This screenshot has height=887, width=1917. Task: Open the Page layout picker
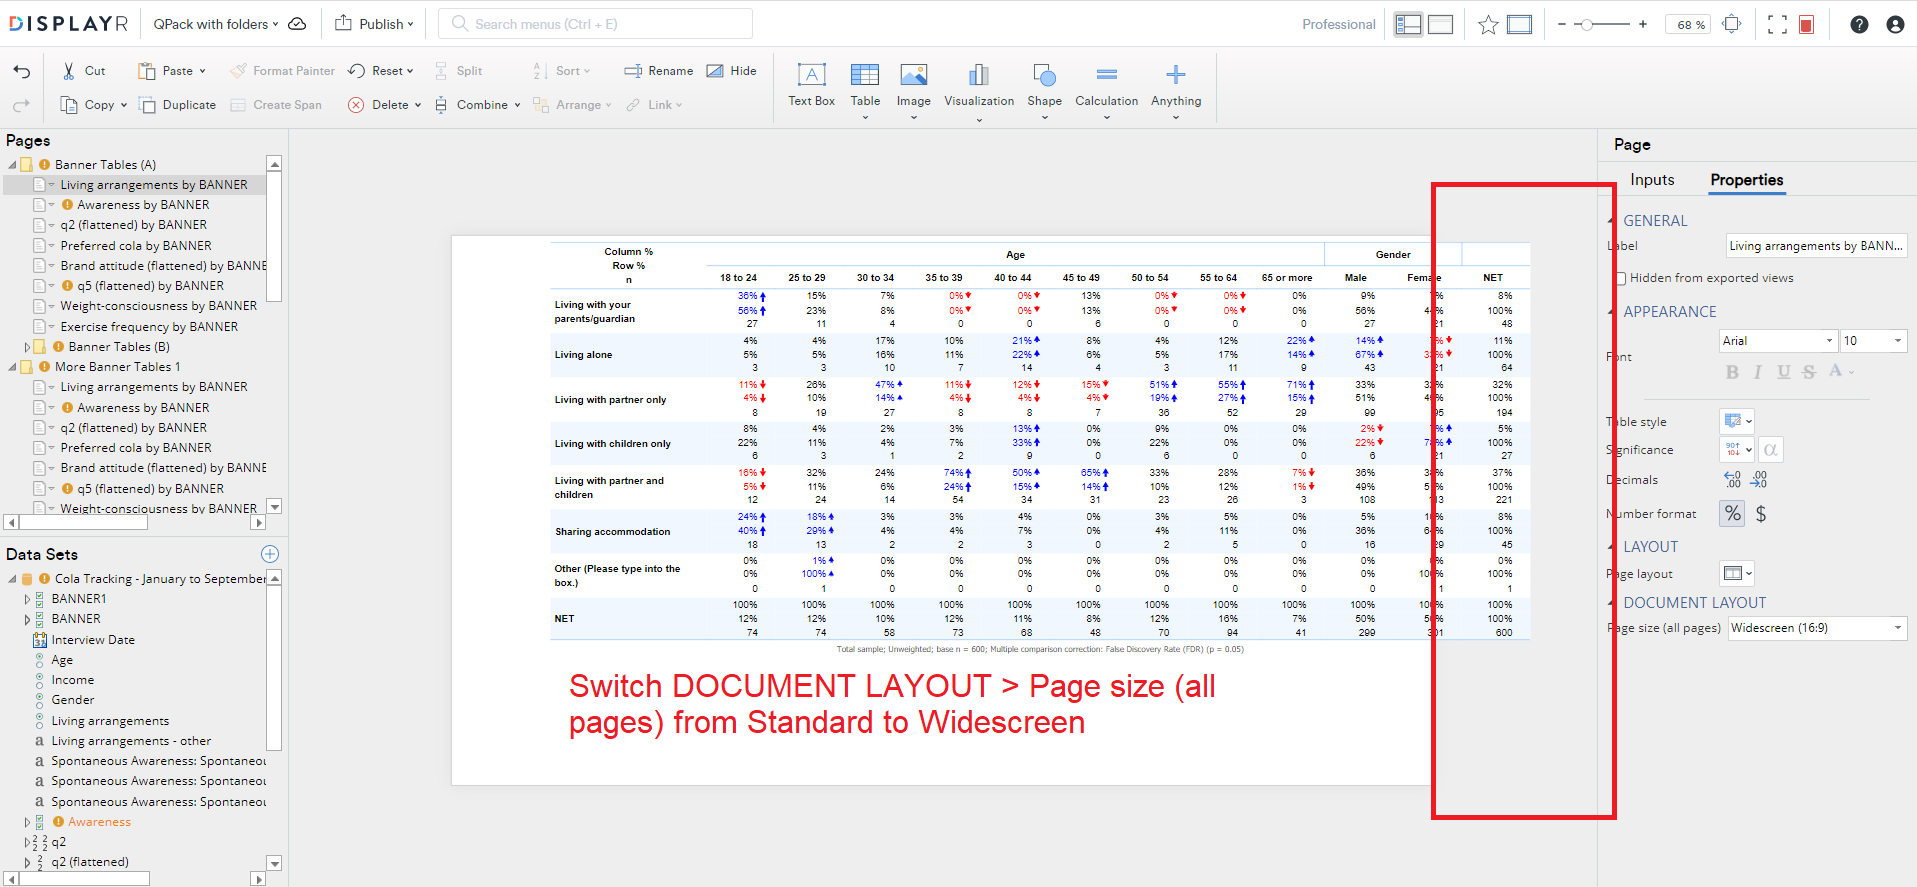point(1736,573)
